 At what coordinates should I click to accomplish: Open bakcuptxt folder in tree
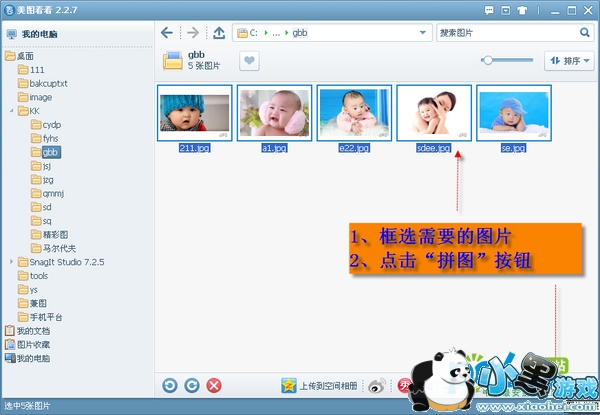point(43,83)
